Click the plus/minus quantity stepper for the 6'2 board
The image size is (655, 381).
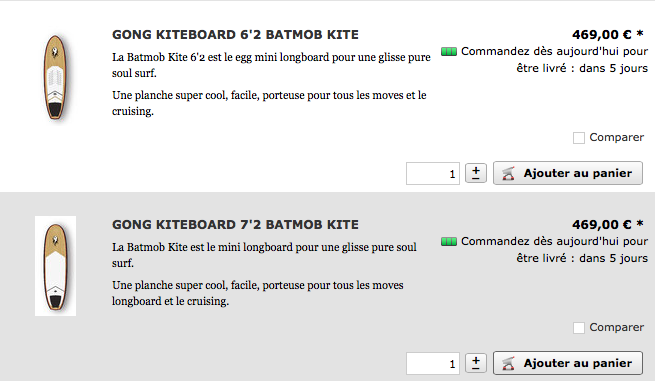(x=476, y=173)
